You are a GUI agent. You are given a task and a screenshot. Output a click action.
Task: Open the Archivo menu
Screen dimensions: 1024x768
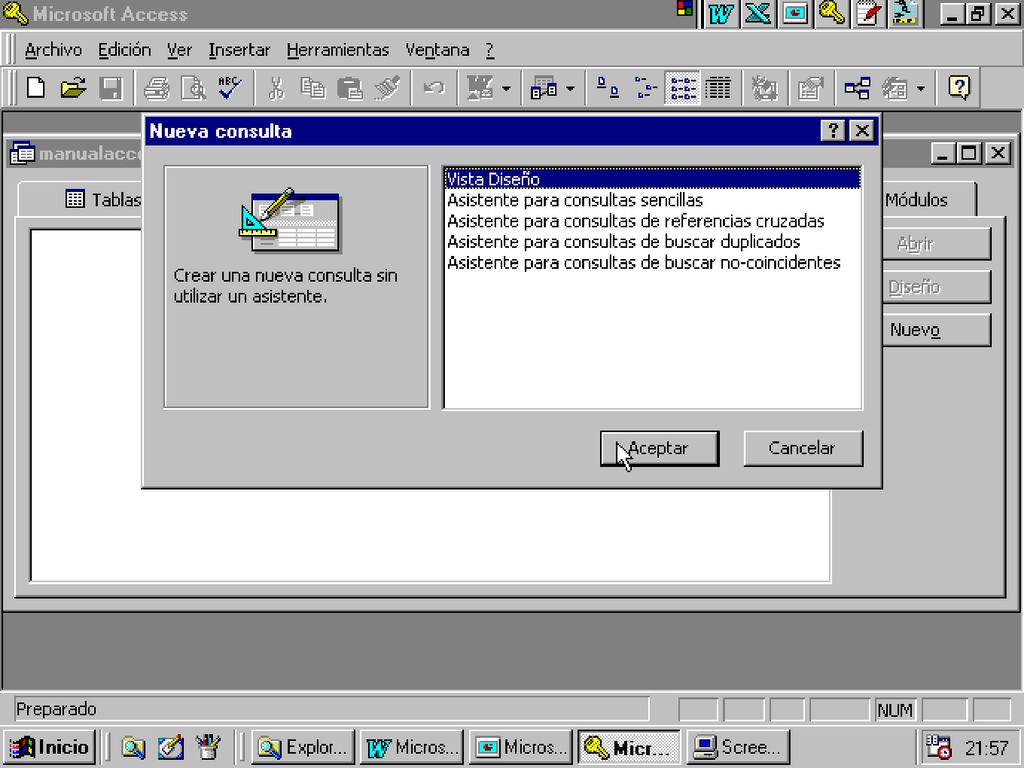(54, 50)
